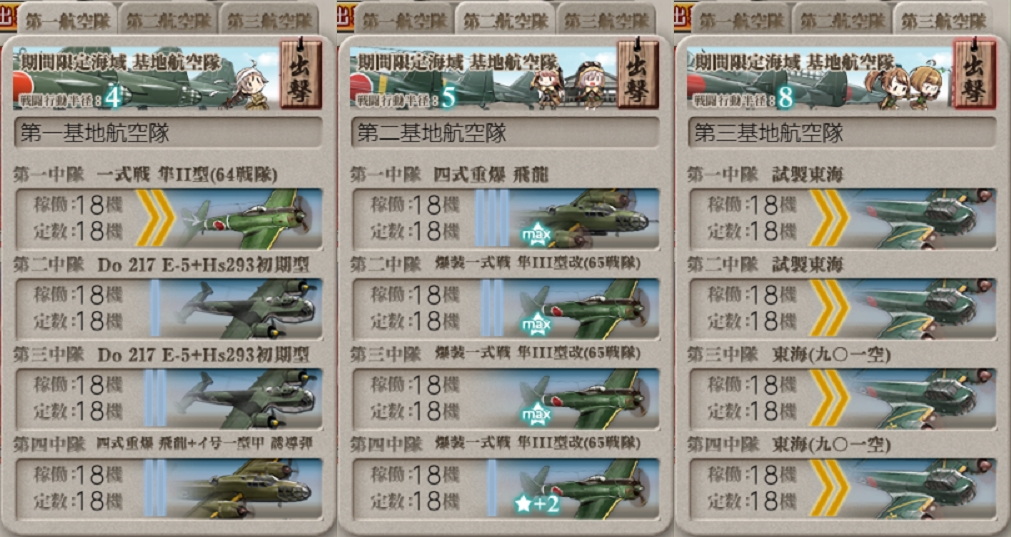The height and width of the screenshot is (537, 1011).
Task: Click the ★+2 badge on 隼III型改 plane
Action: click(536, 504)
